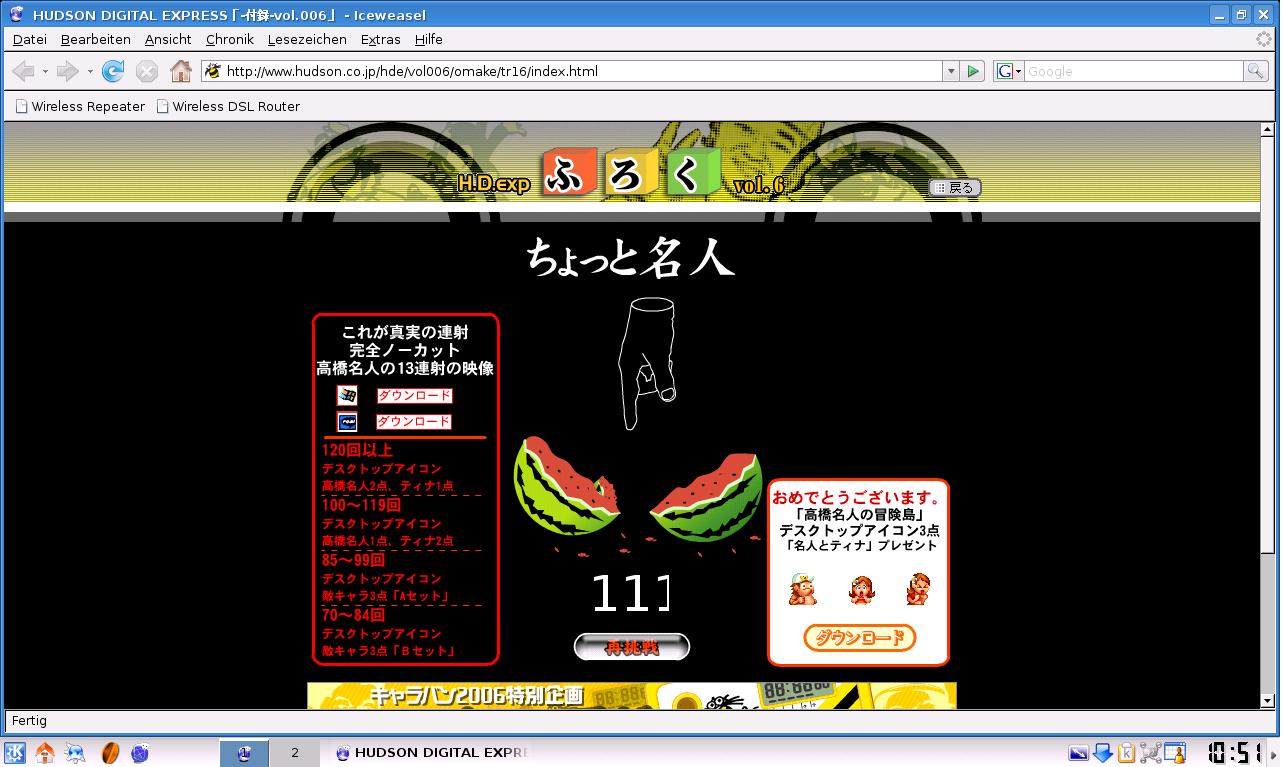Click the vertical scrollbar thumb

[1268, 344]
